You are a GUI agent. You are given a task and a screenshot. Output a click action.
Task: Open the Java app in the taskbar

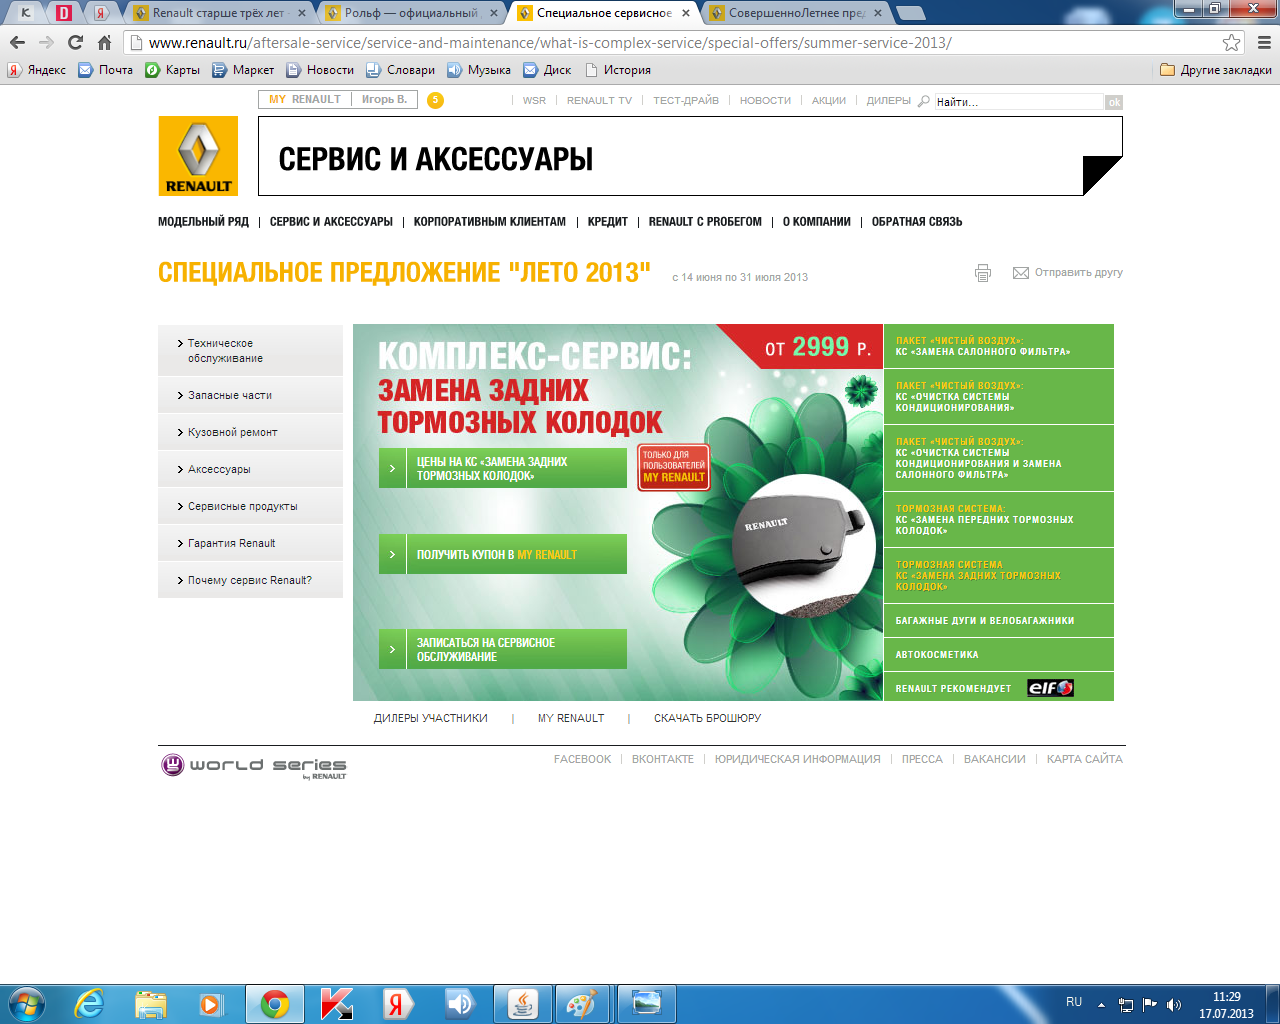[x=522, y=1004]
